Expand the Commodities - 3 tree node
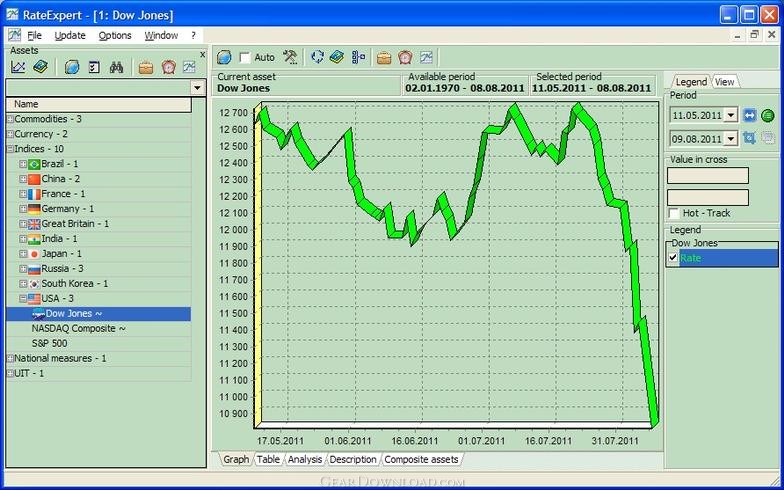The width and height of the screenshot is (784, 490). point(10,119)
